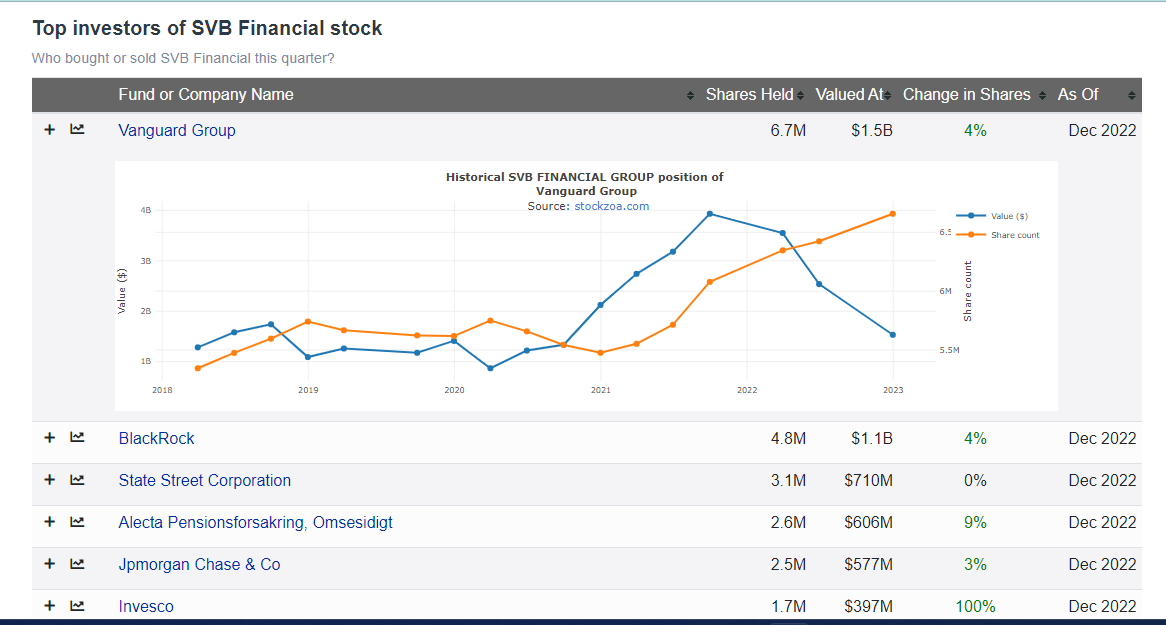This screenshot has width=1166, height=625.
Task: Expand the Jpmorgan Chase & Co row plus icon
Action: coord(50,564)
